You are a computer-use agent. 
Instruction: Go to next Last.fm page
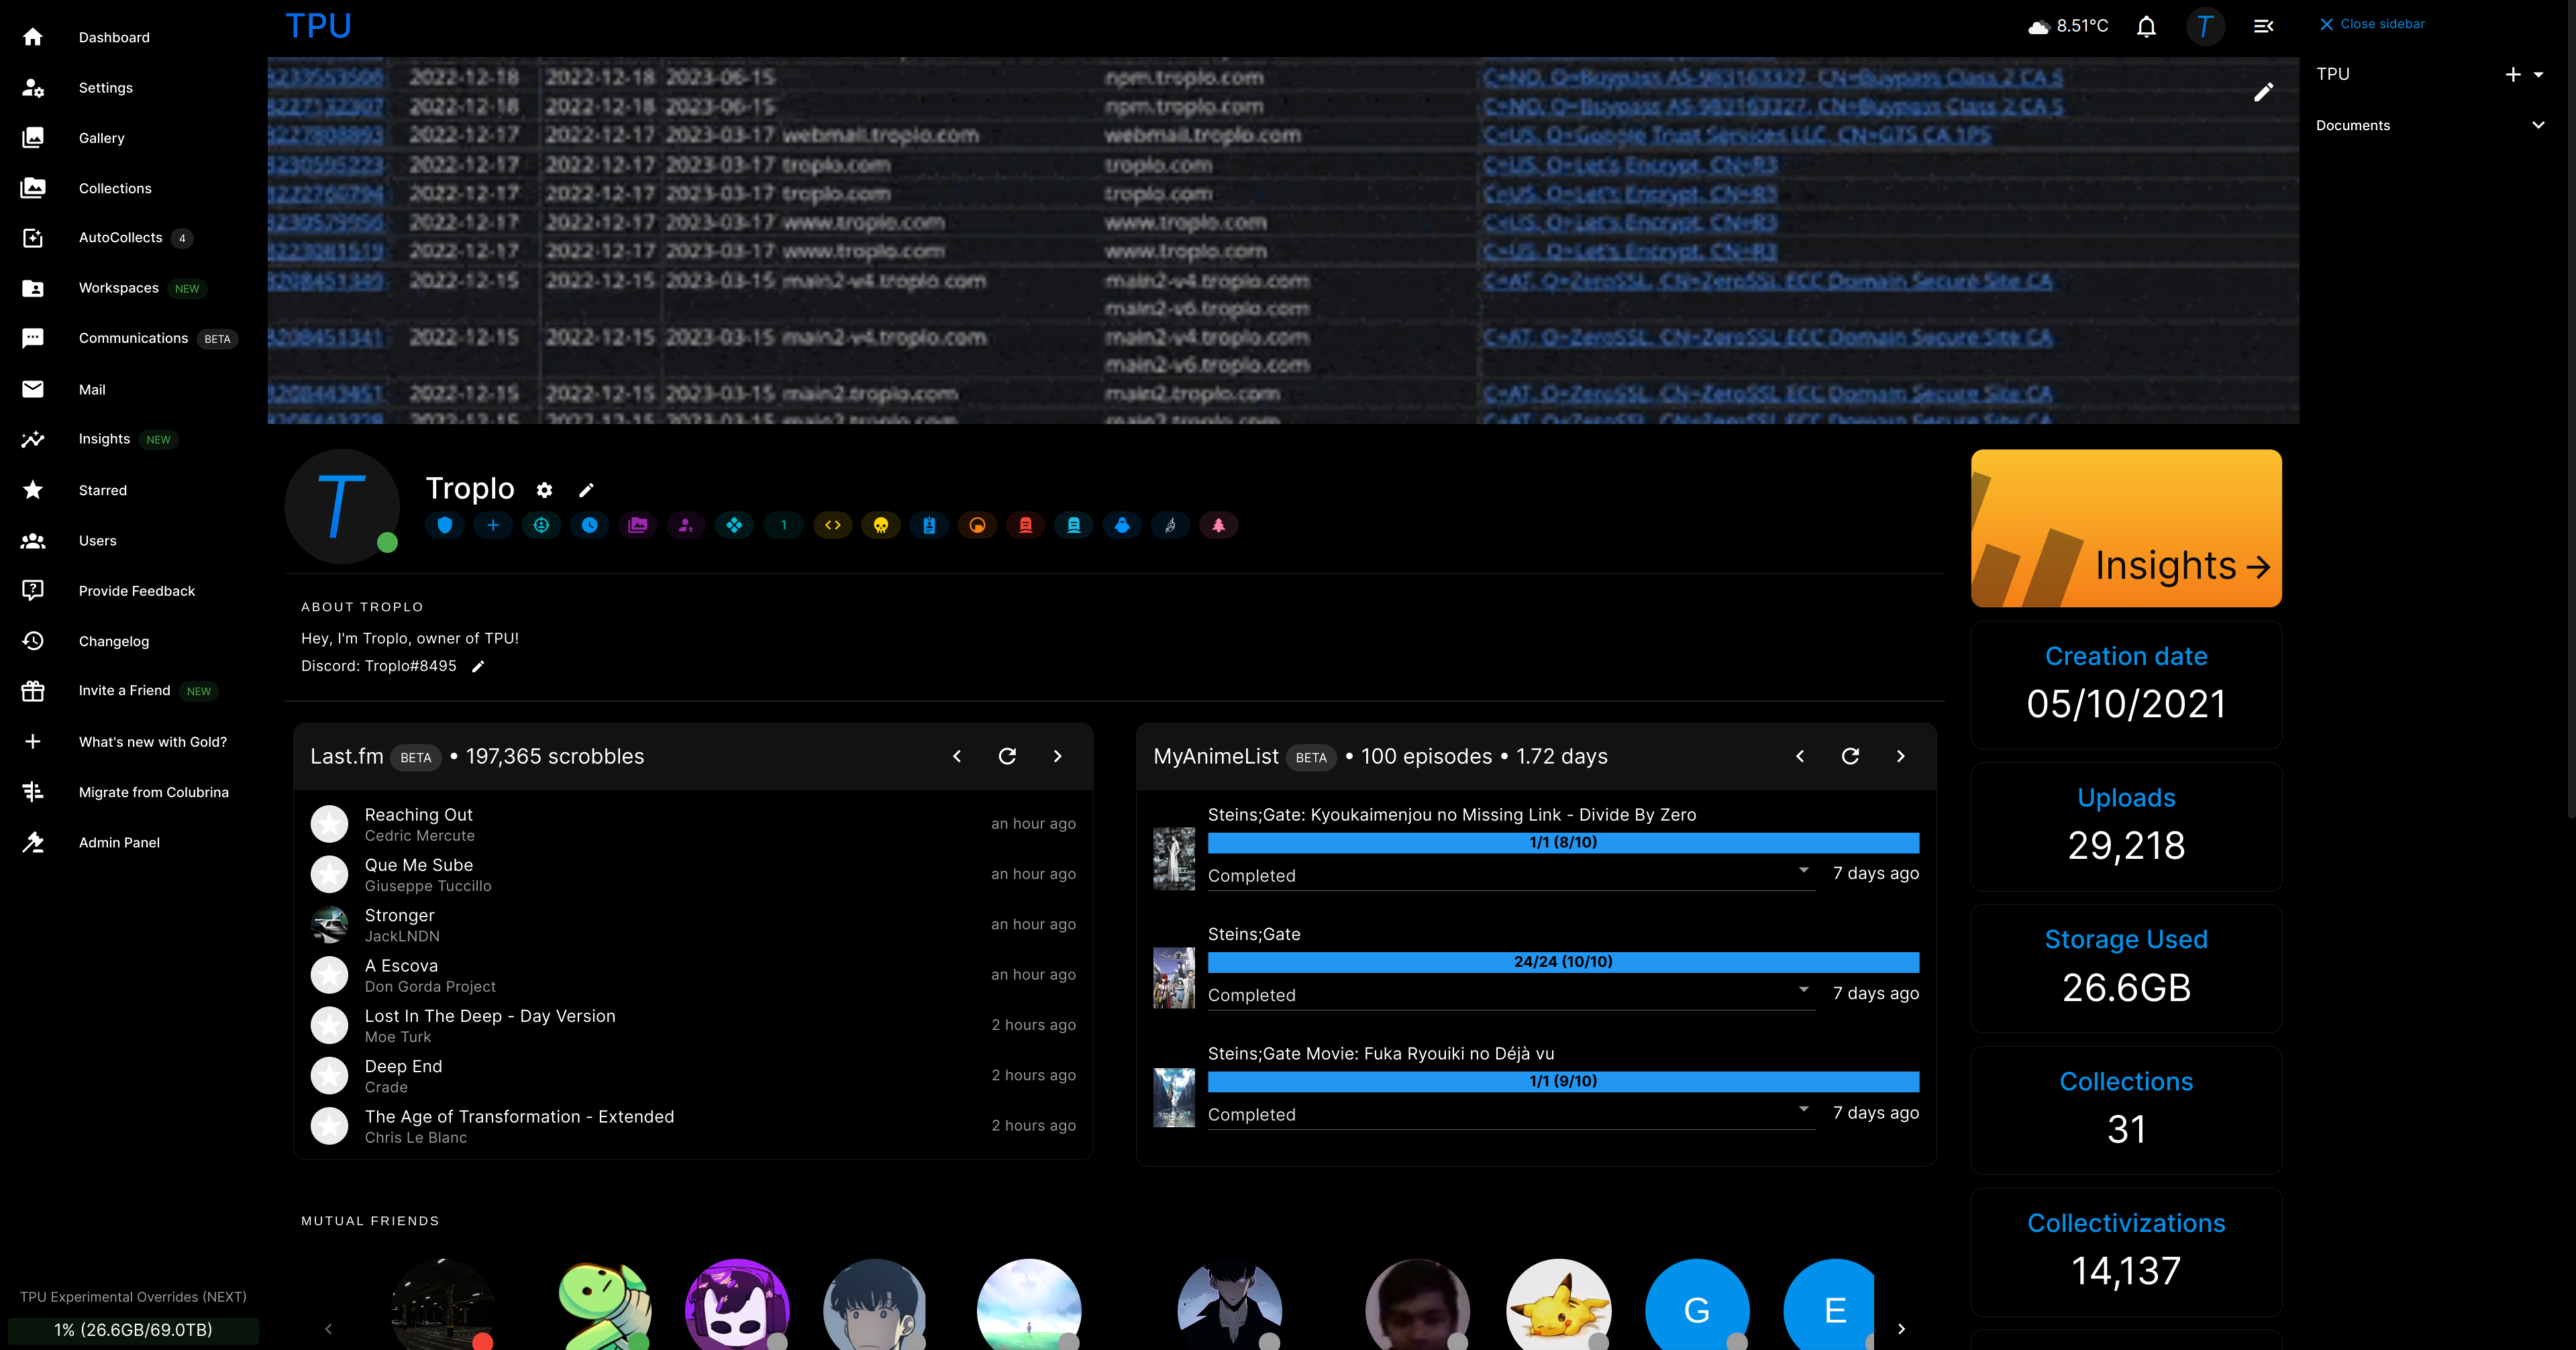pyautogui.click(x=1057, y=756)
